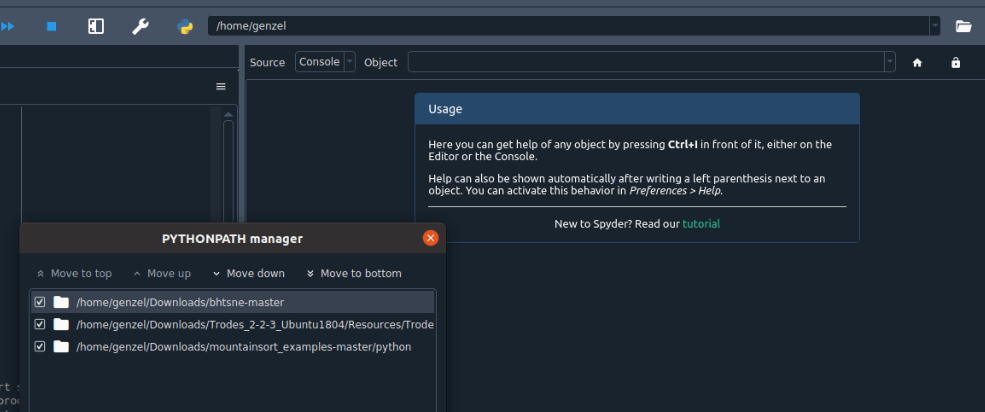Open the Spyder tutorial link
Viewport: 985px width, 412px height.
701,224
